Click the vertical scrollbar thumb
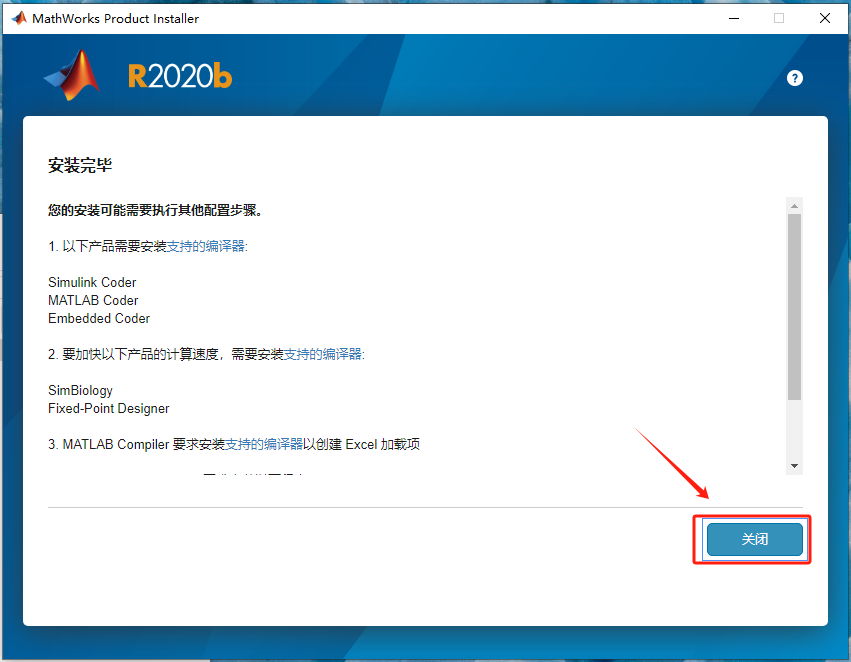 794,307
